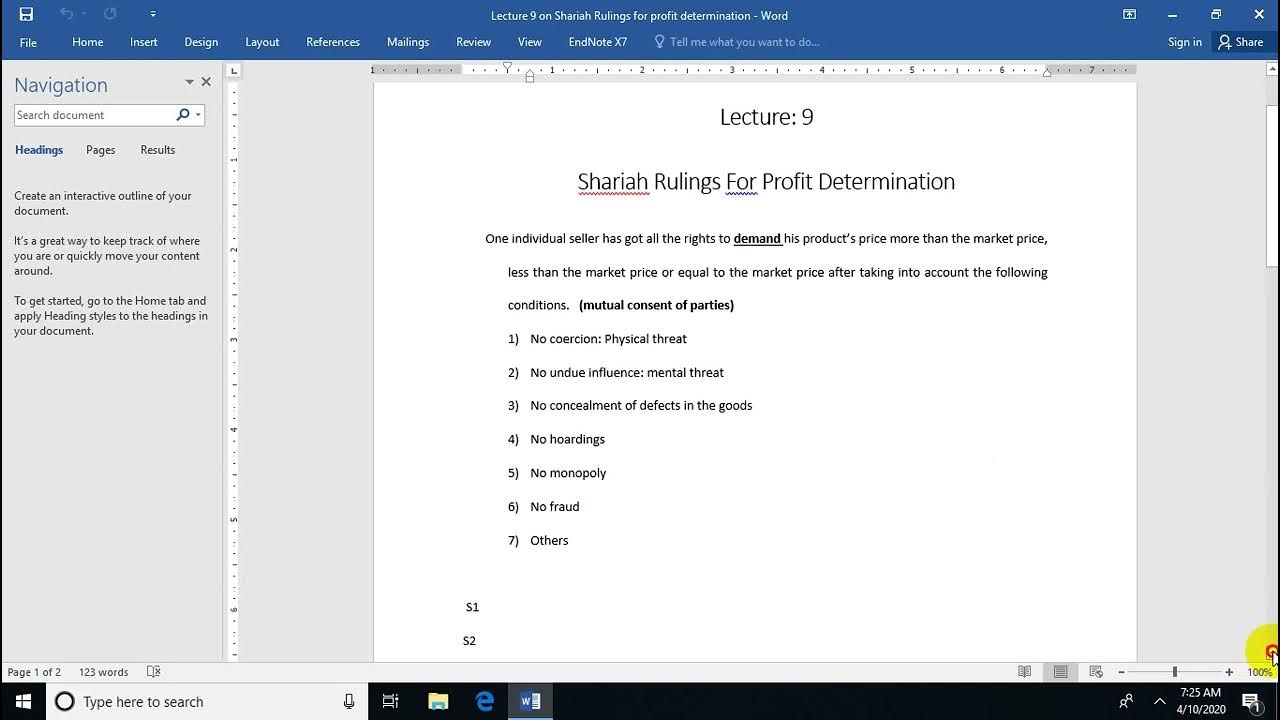Click the zoom out minus button
The width and height of the screenshot is (1280, 720).
pyautogui.click(x=1121, y=672)
